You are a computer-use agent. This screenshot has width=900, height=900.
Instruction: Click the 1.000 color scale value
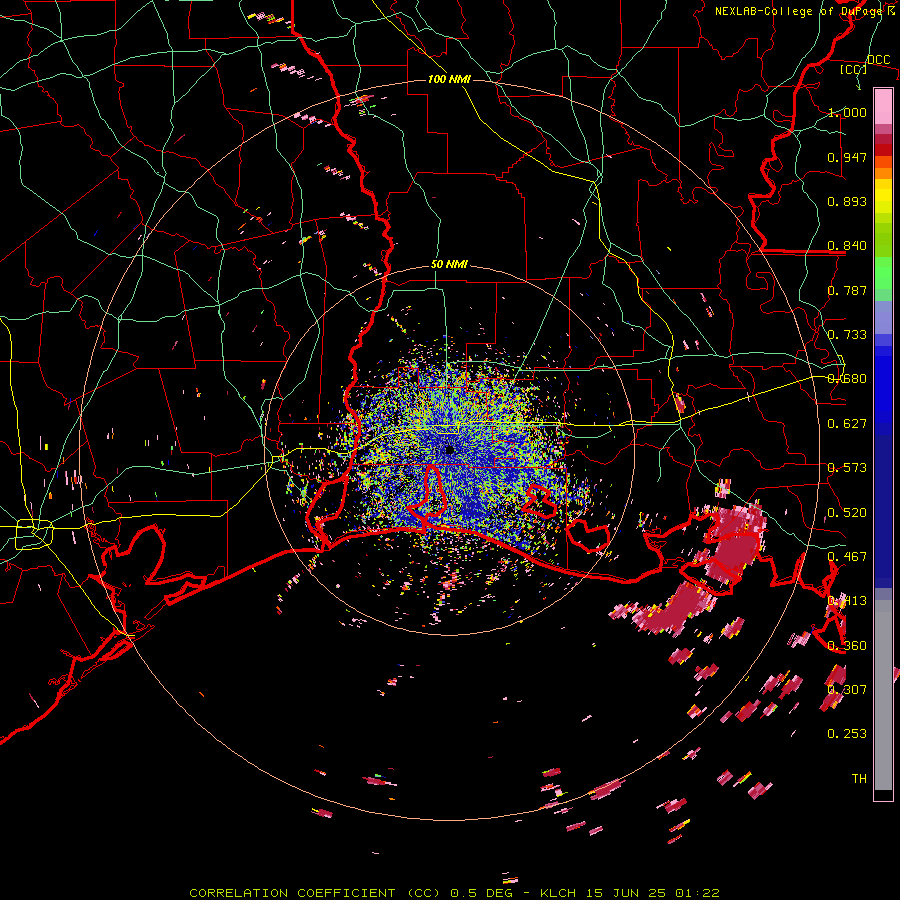click(x=847, y=112)
